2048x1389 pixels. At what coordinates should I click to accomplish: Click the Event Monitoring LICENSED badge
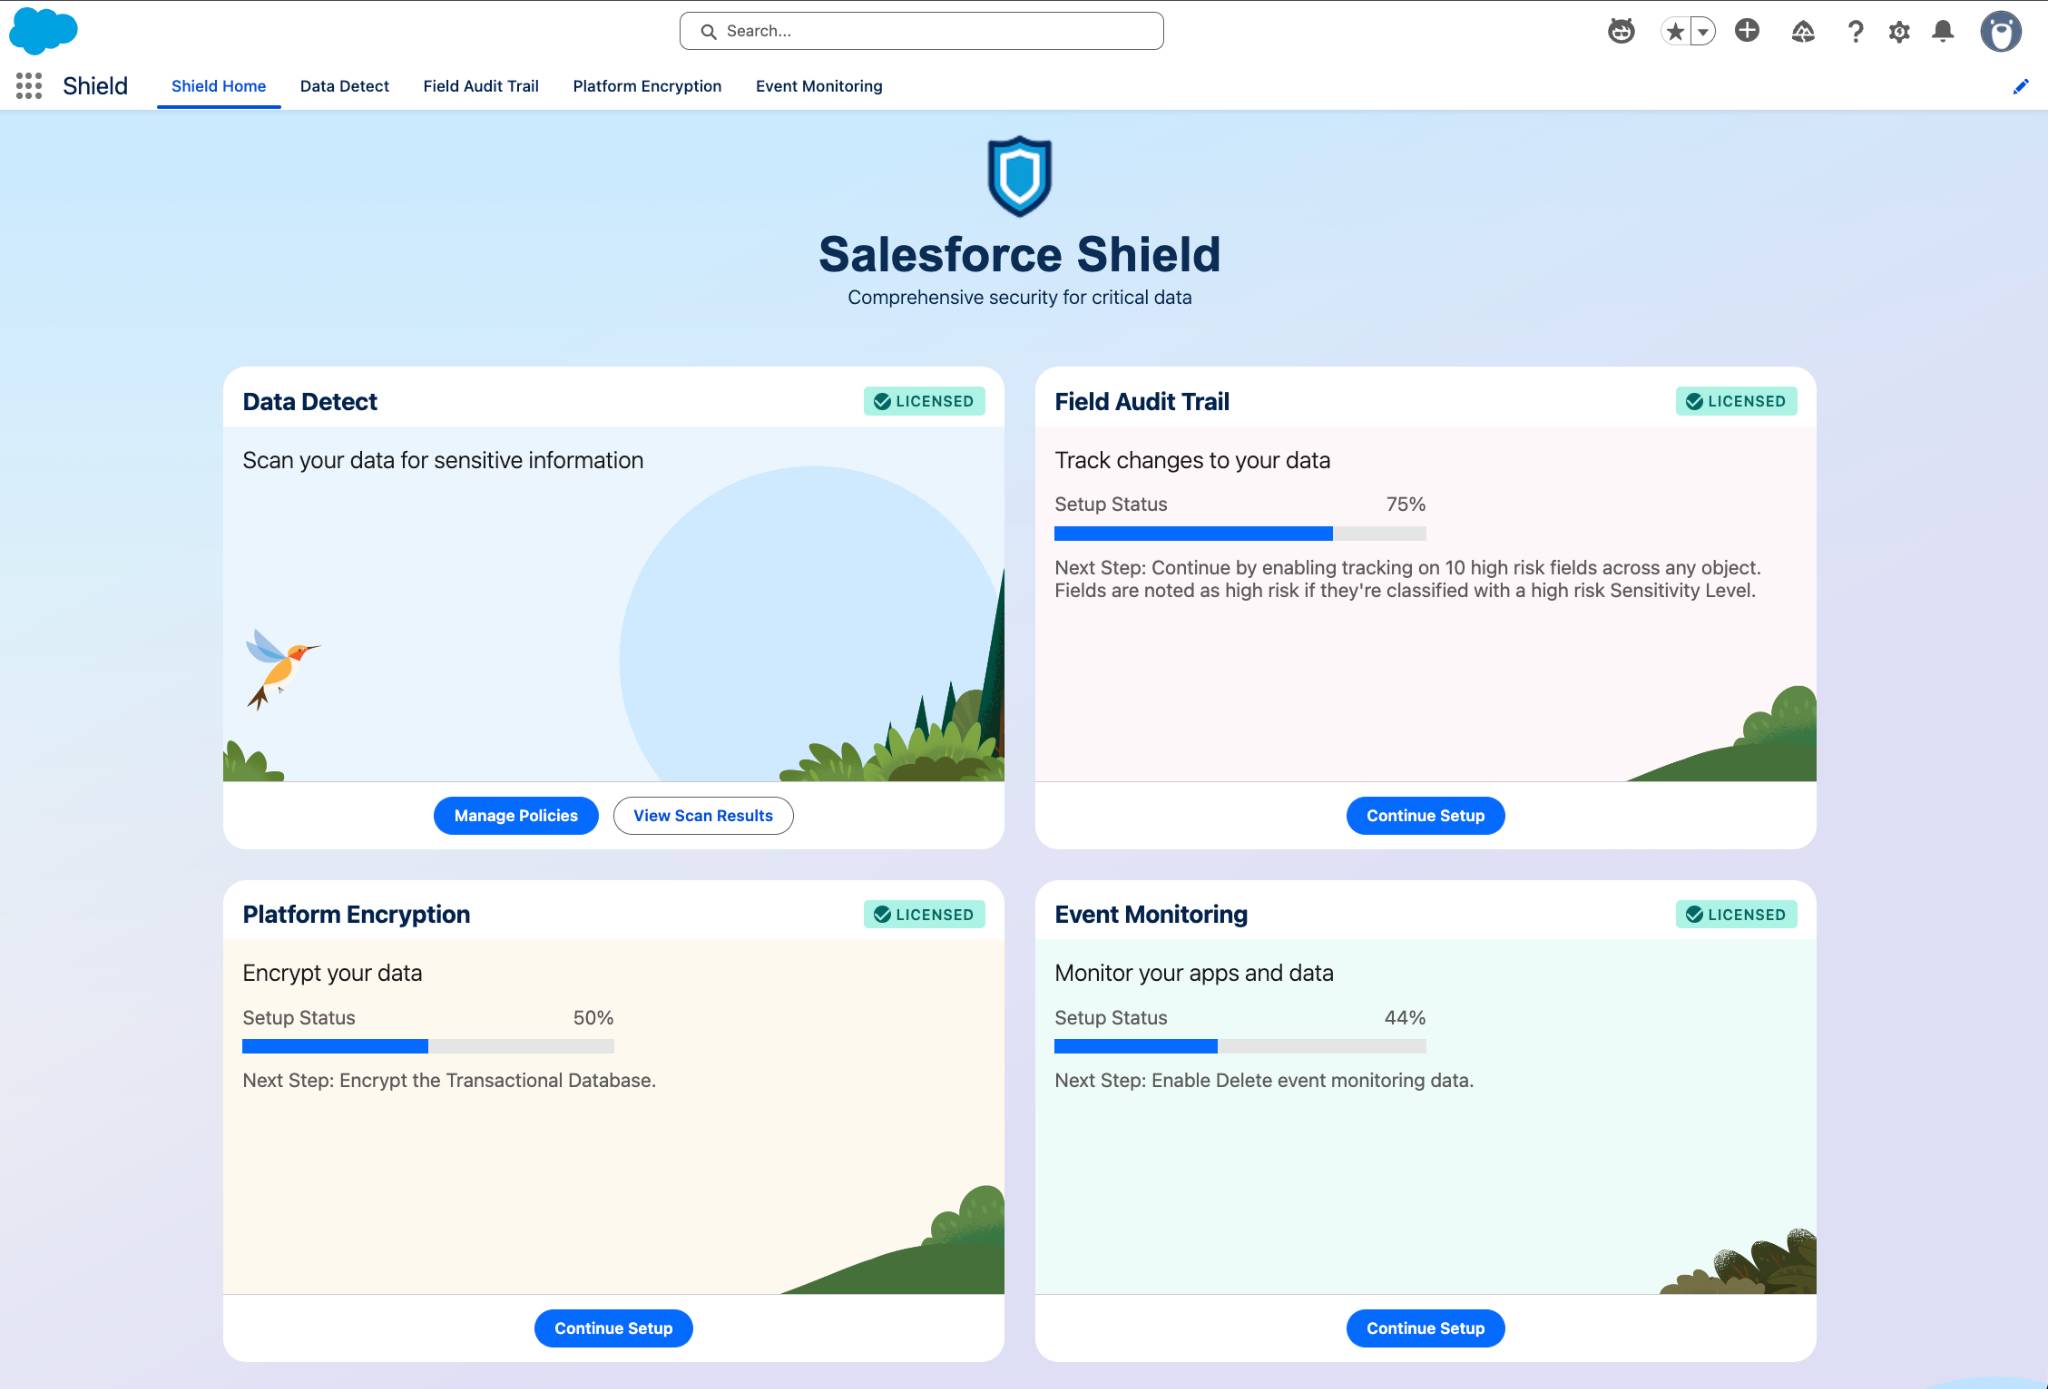point(1736,914)
